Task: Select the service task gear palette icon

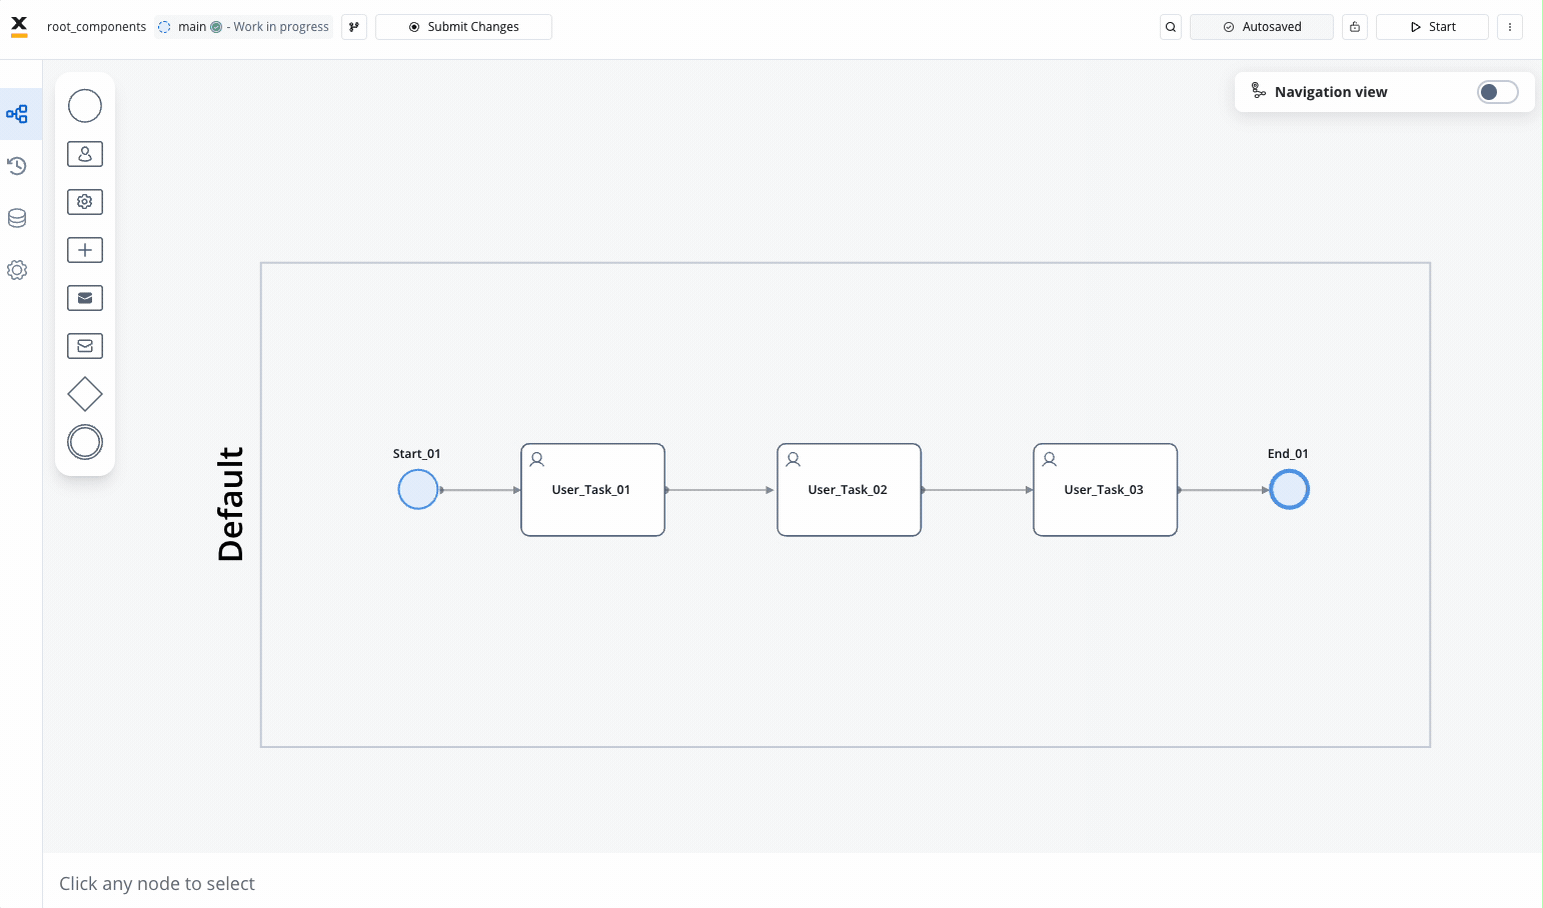Action: coord(85,202)
